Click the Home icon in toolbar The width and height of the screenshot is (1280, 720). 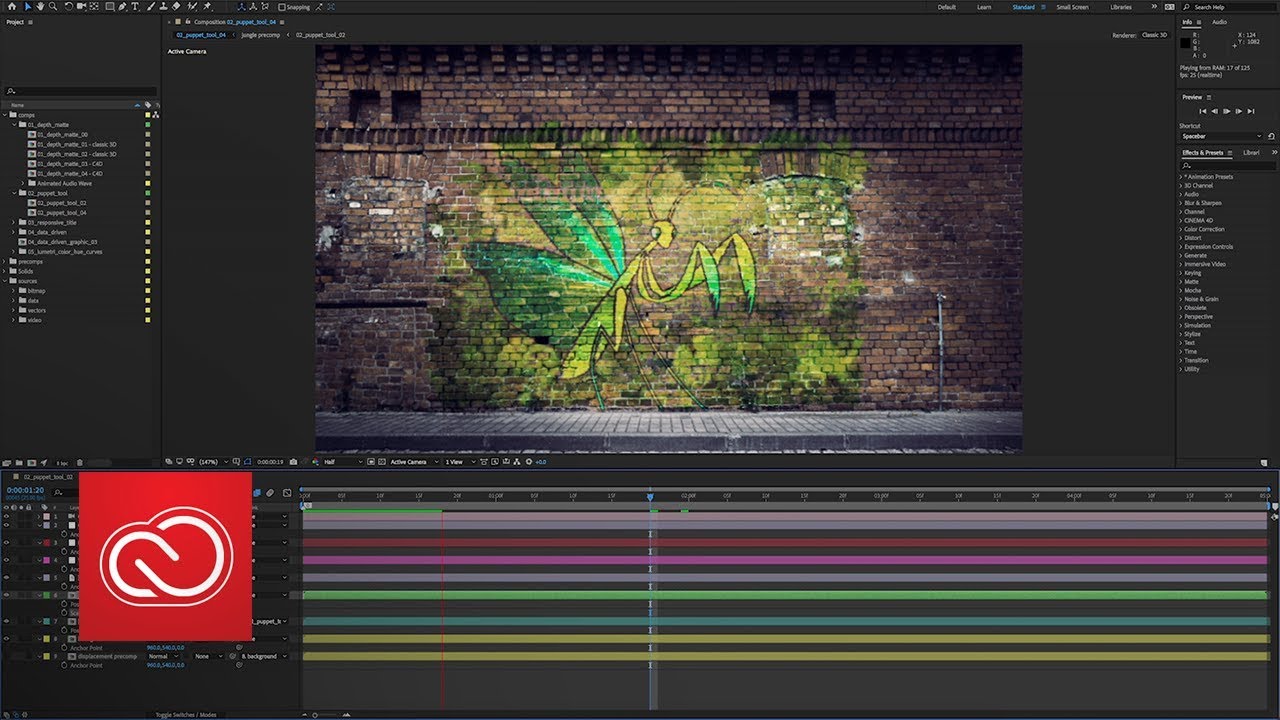[12, 6]
